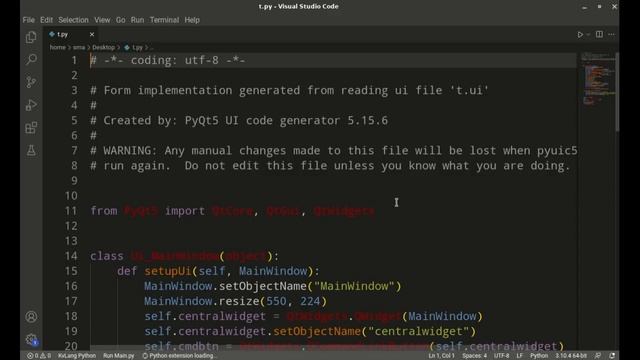Click 'PyQt5 UI code generator 5.15.6' comment
Screen dimensions: 640x360
click(x=286, y=120)
